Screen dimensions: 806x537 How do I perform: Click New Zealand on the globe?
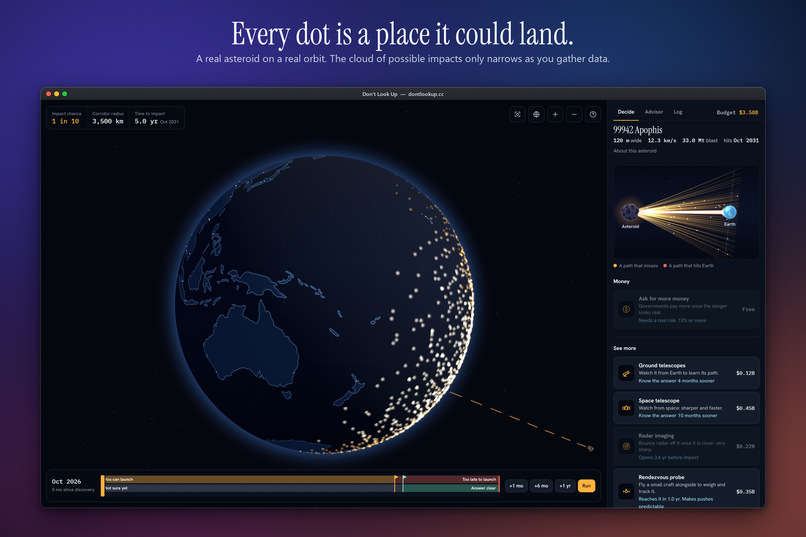pos(350,392)
